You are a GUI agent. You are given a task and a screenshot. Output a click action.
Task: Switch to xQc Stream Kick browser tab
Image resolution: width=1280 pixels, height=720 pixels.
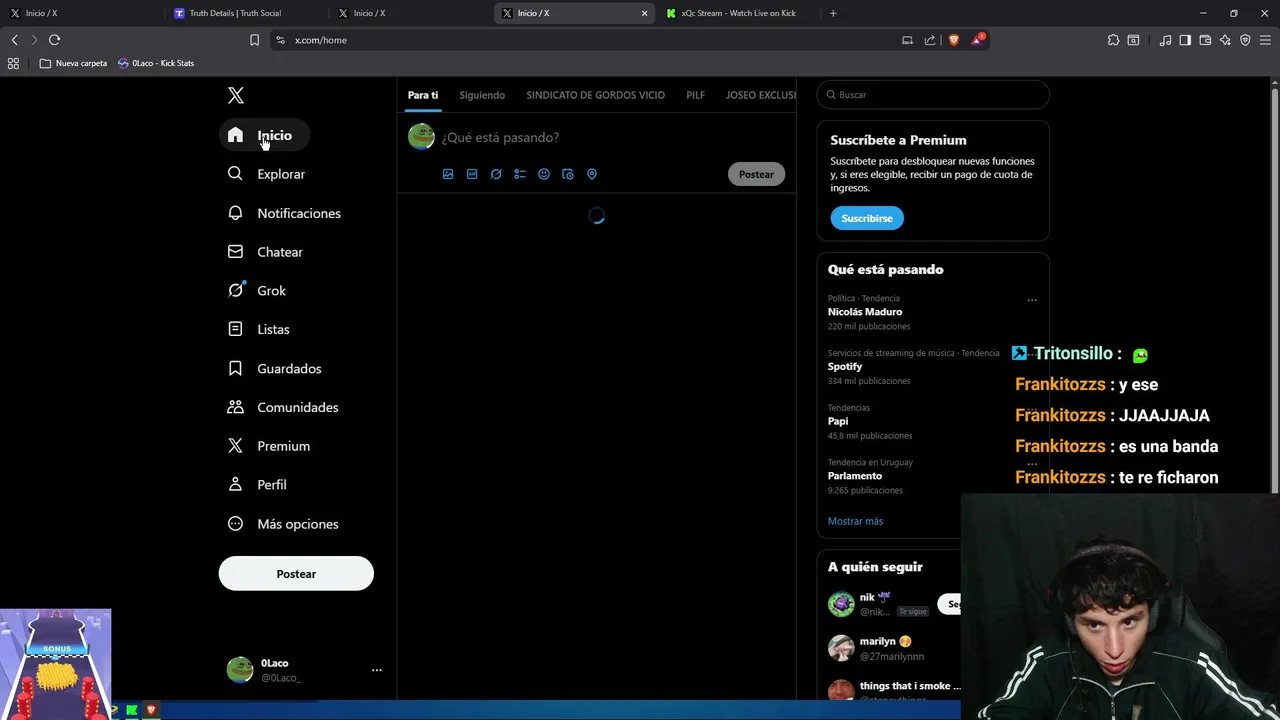click(738, 13)
